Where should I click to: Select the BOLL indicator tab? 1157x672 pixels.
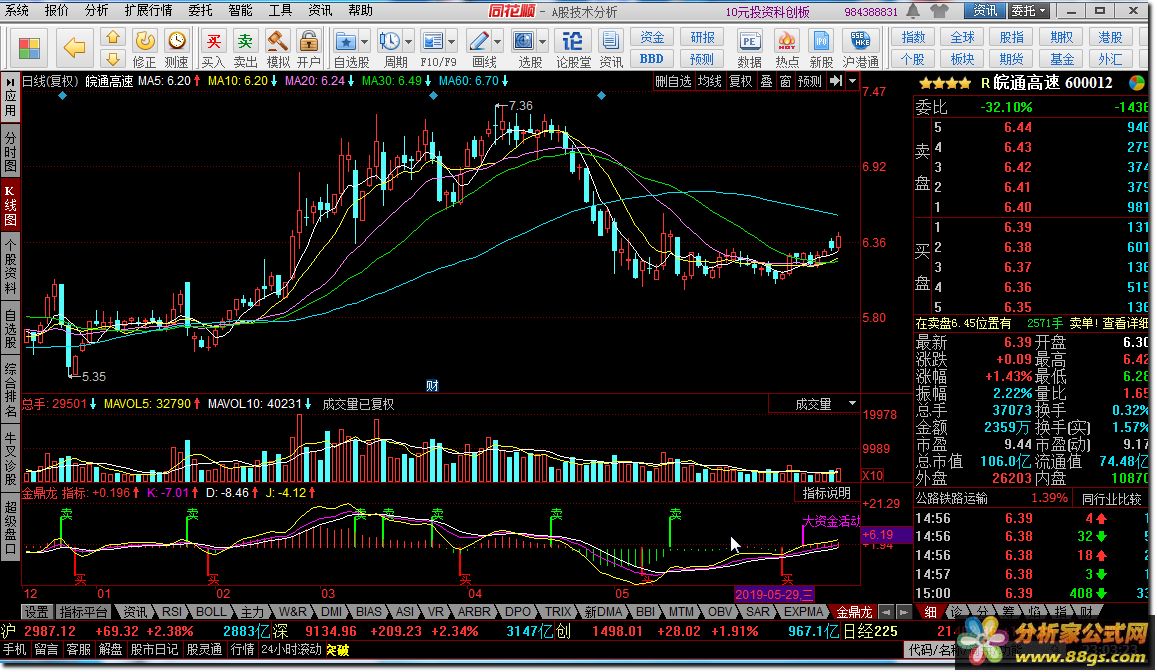click(211, 612)
